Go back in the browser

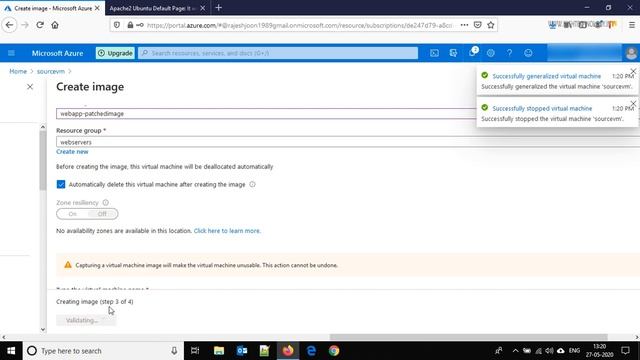(9, 25)
